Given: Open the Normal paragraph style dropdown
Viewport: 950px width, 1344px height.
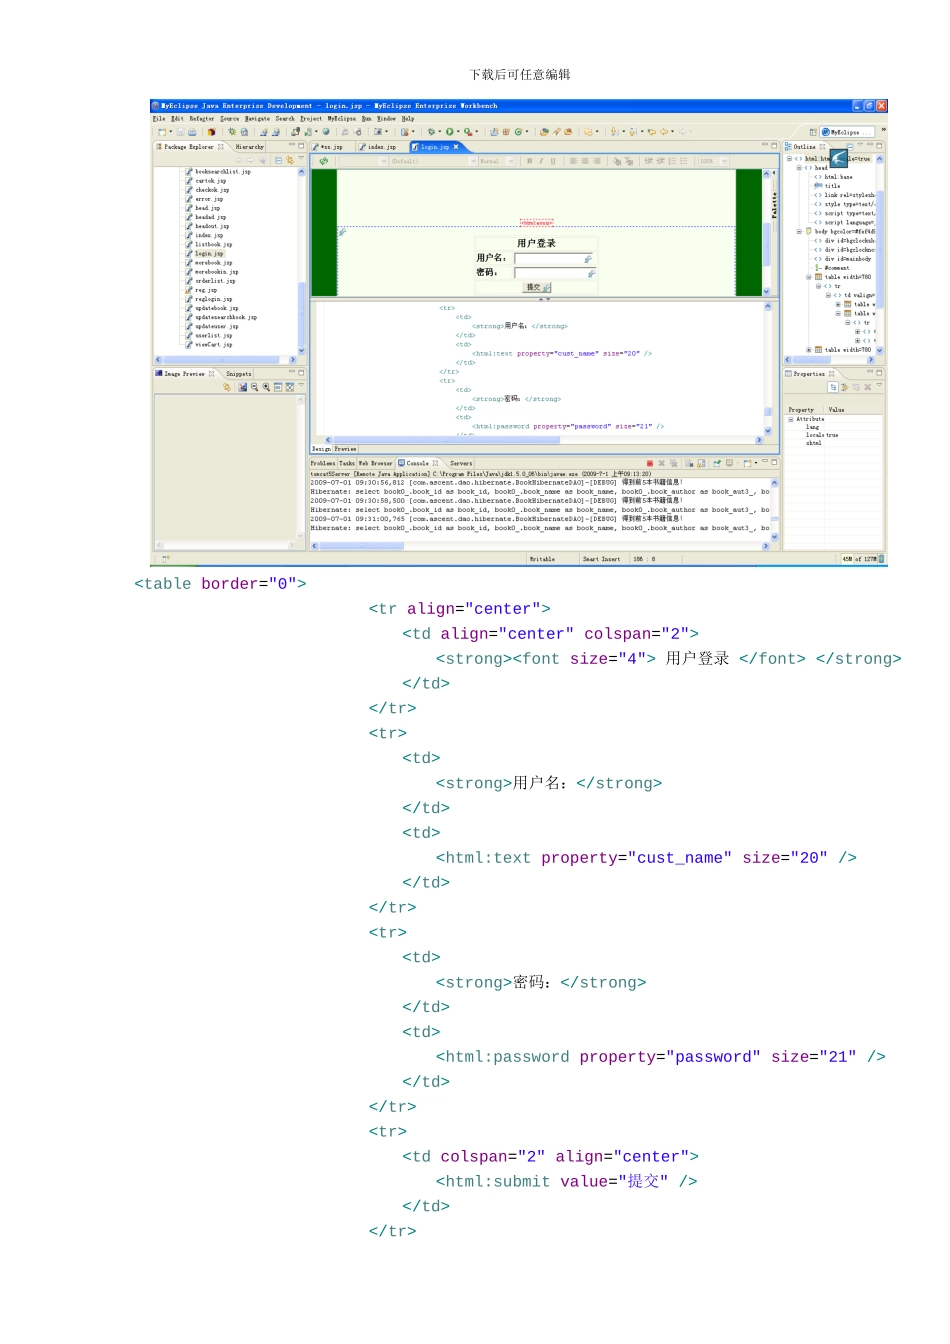Looking at the screenshot, I should [496, 161].
